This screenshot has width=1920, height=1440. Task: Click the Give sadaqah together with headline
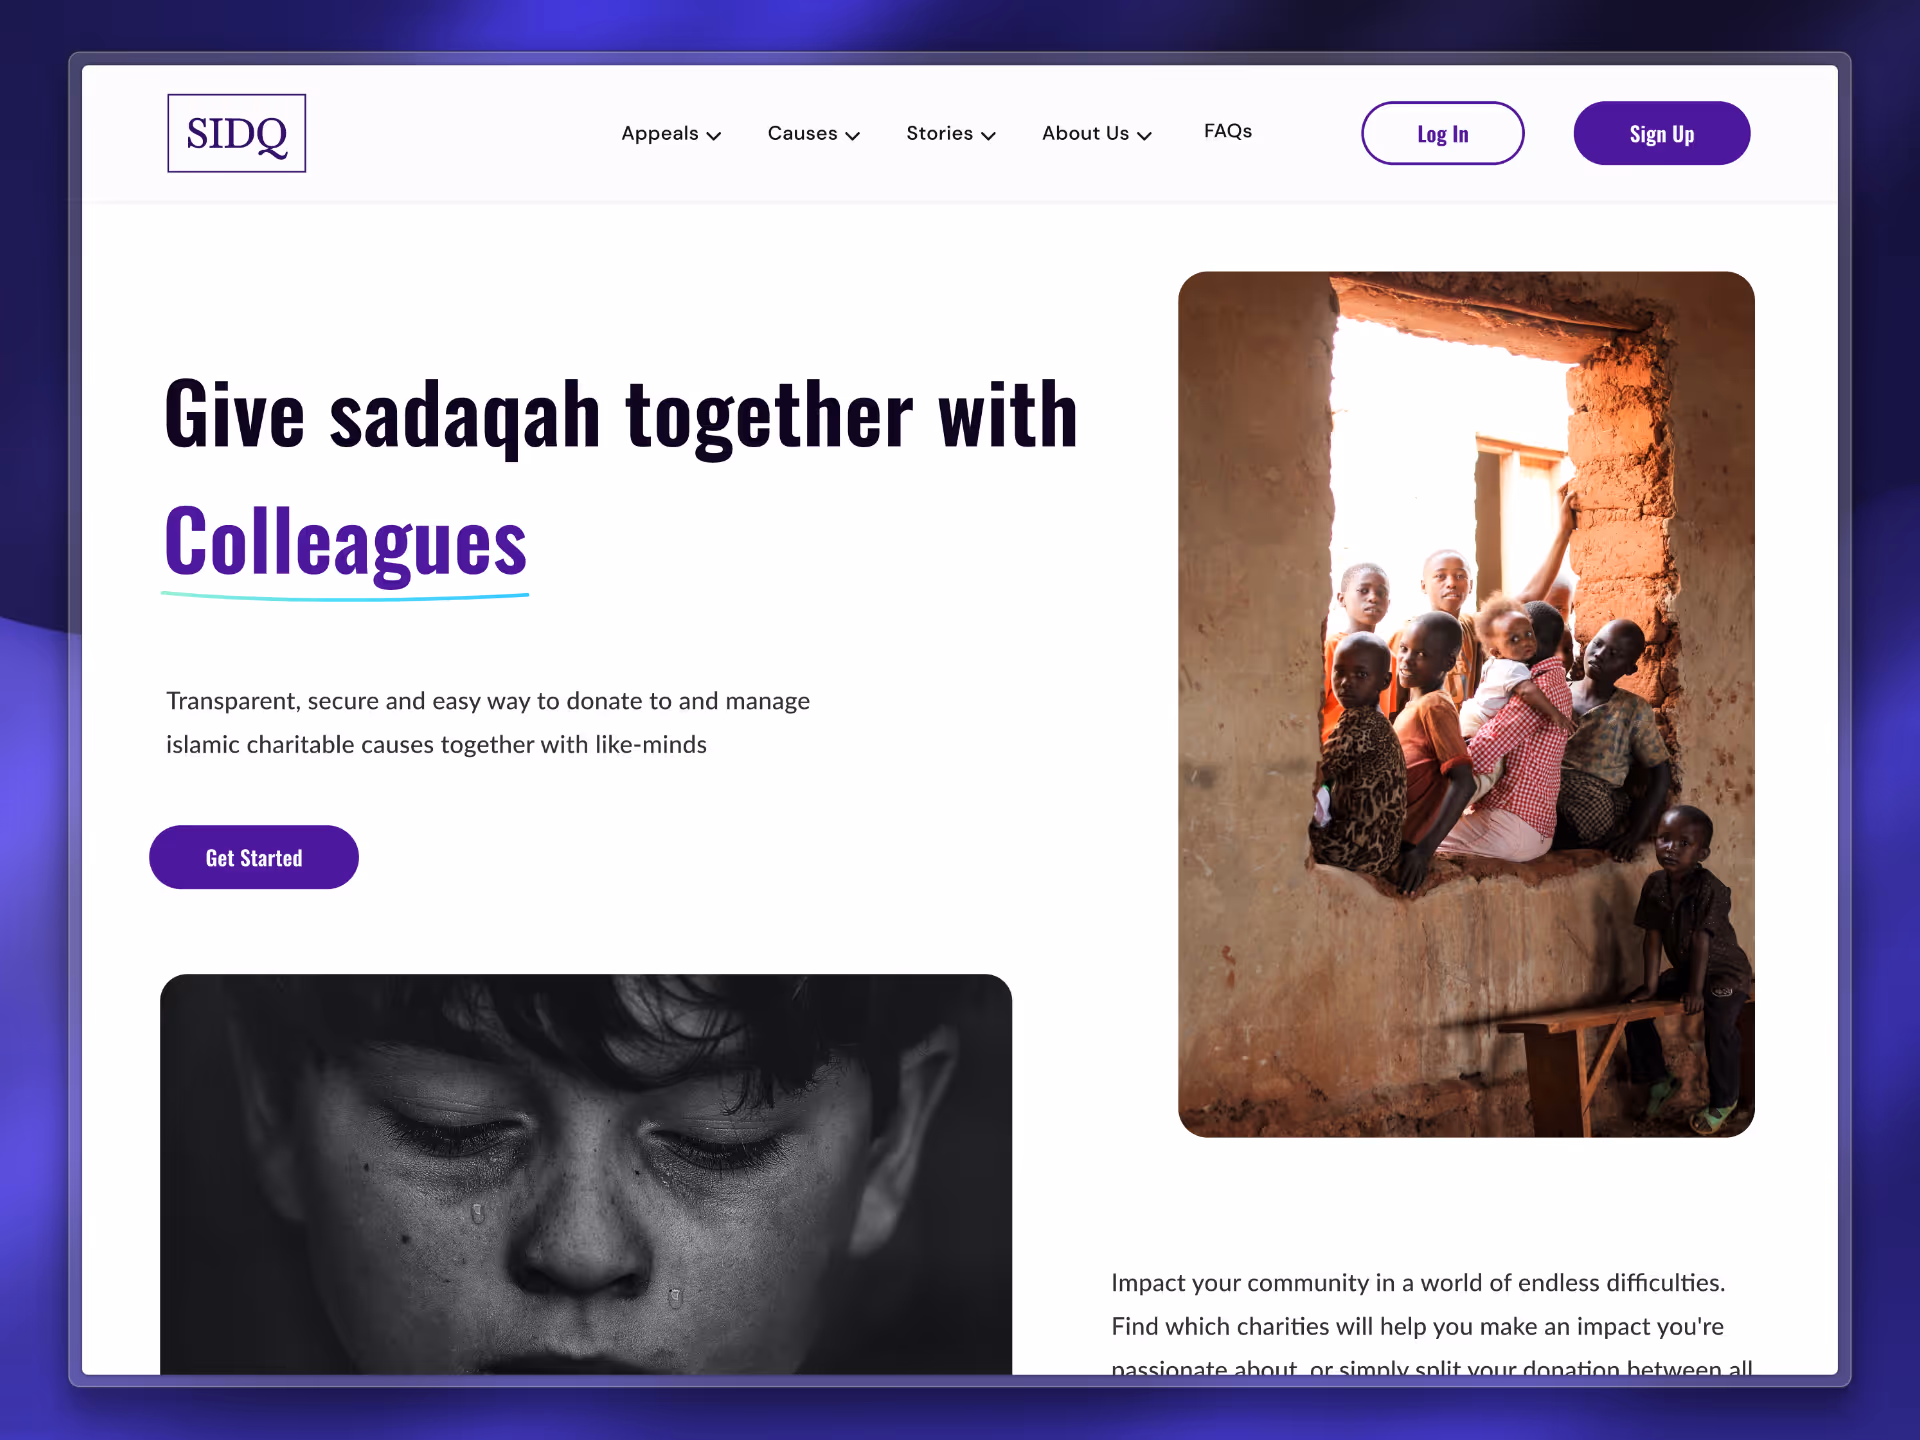point(621,415)
